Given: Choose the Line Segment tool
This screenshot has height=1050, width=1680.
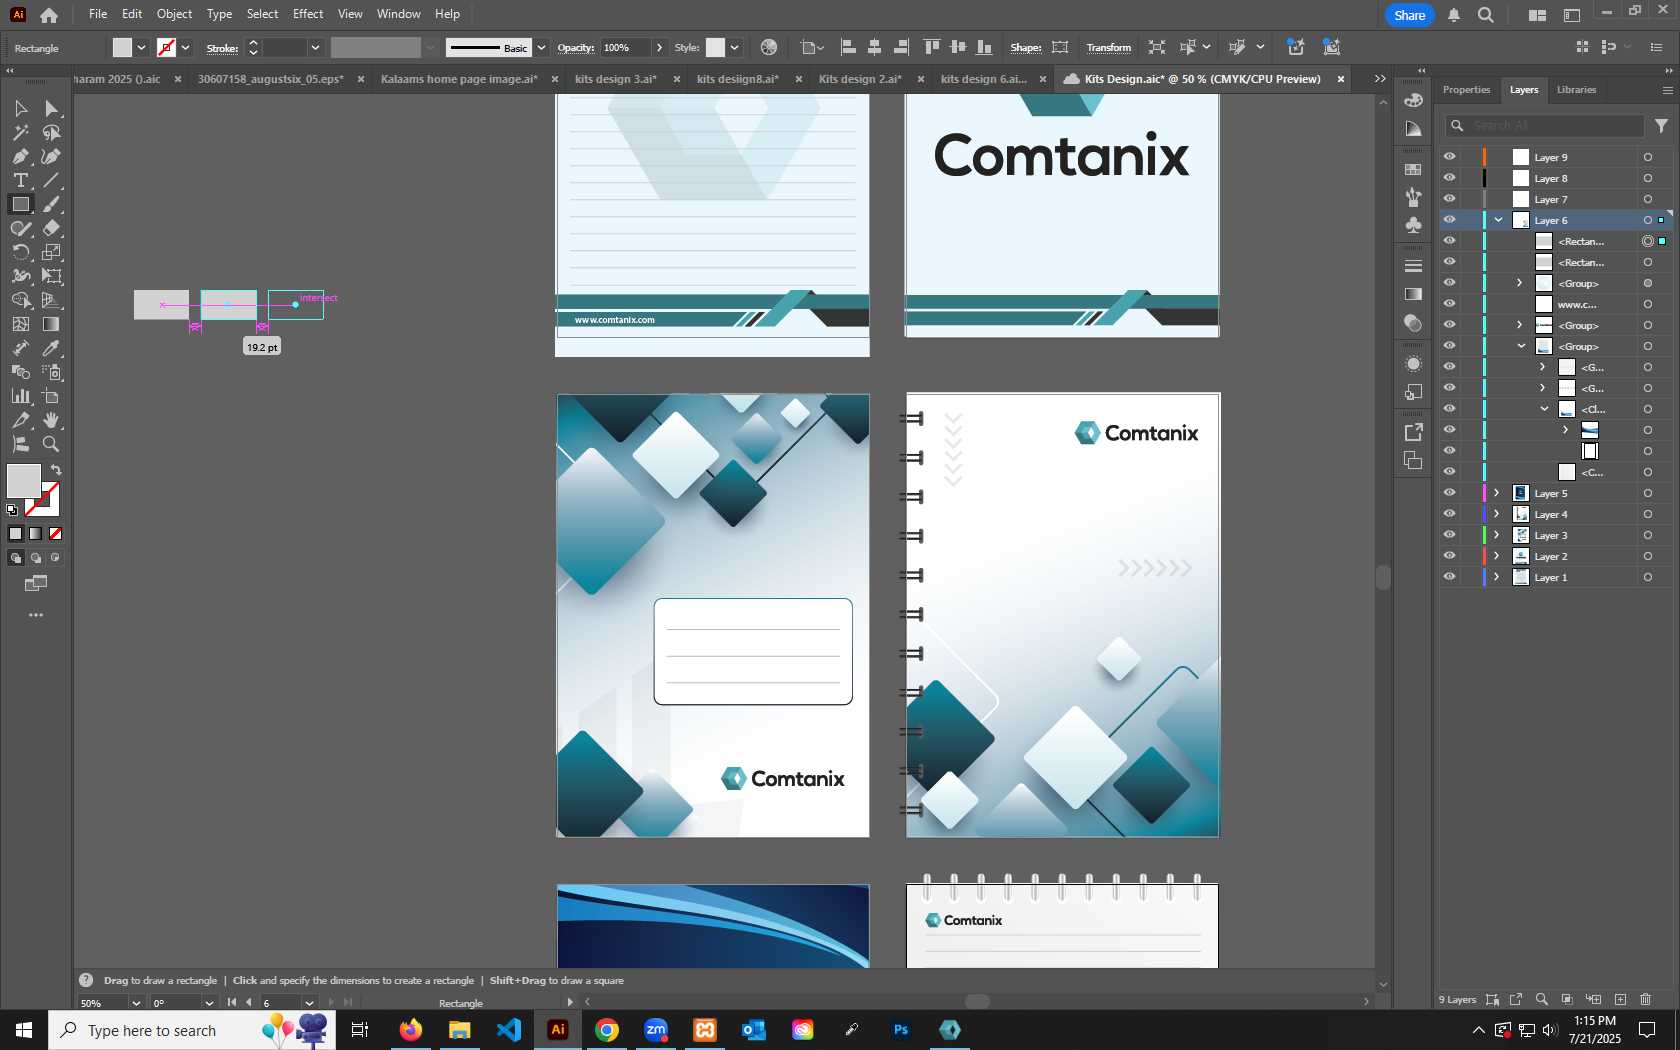Looking at the screenshot, I should 52,180.
